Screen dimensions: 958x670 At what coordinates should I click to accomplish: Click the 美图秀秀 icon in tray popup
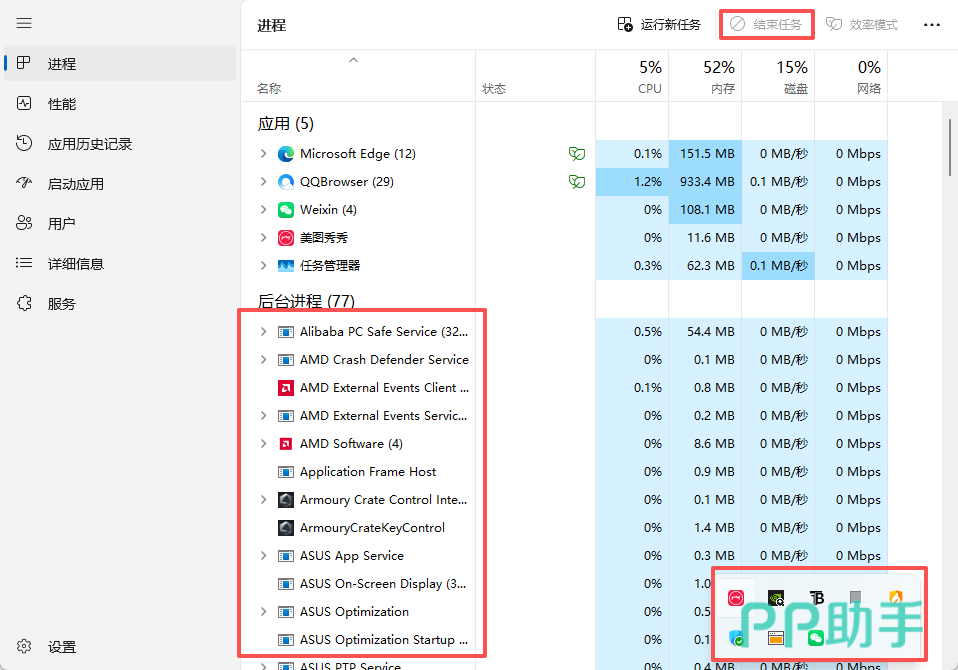pyautogui.click(x=736, y=598)
